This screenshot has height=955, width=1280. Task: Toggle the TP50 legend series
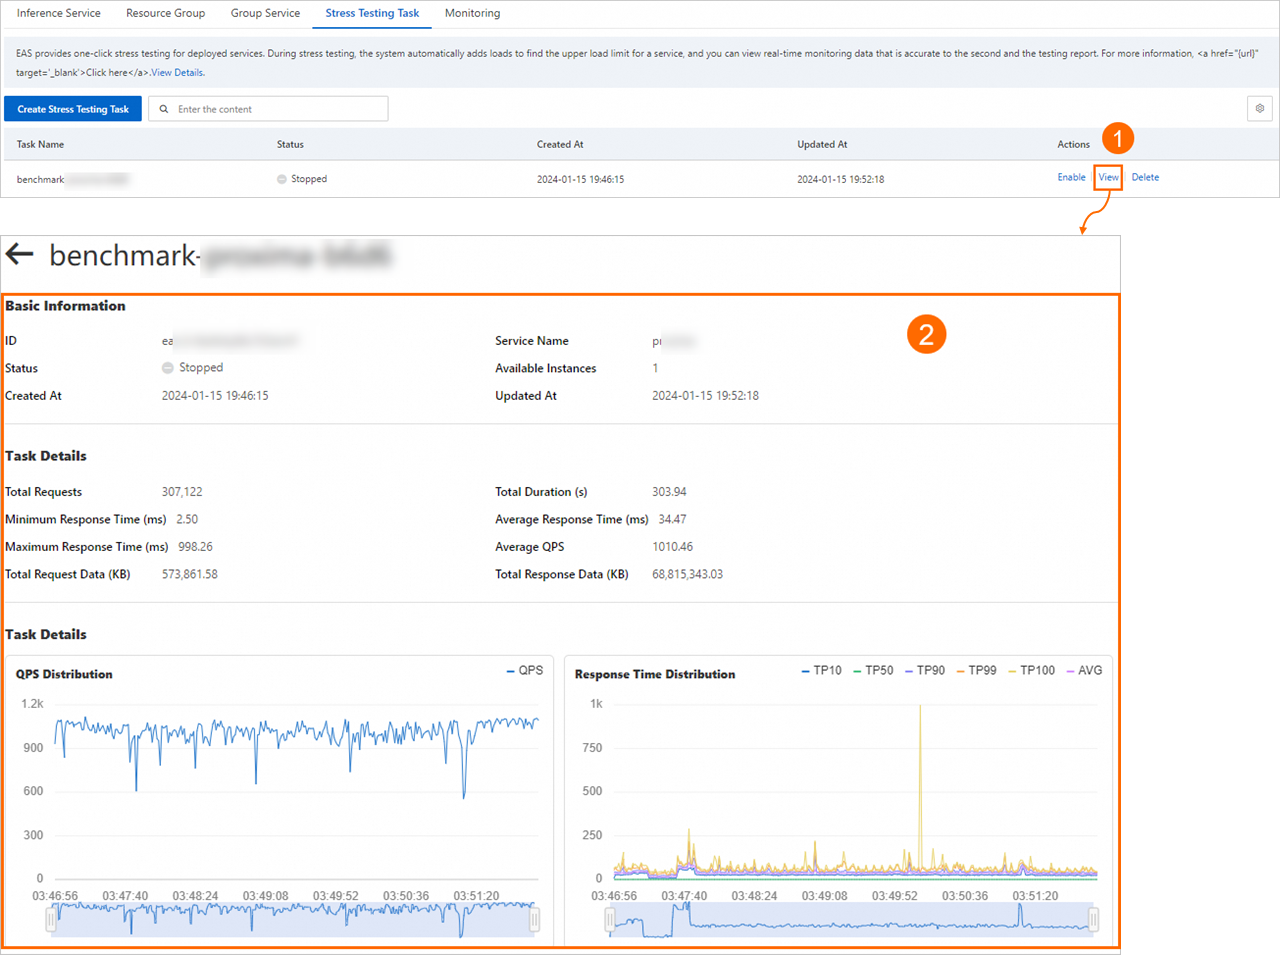[x=874, y=670]
